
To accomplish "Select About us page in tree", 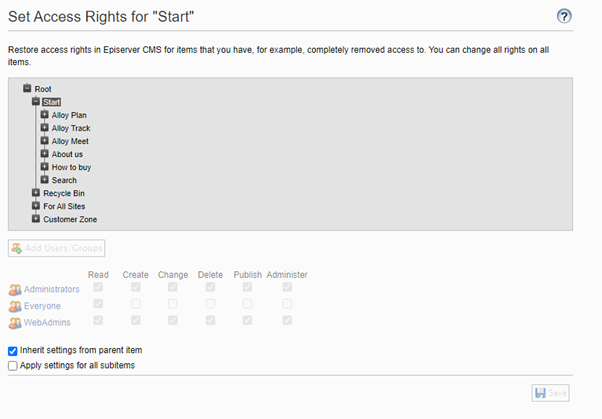I will click(67, 154).
